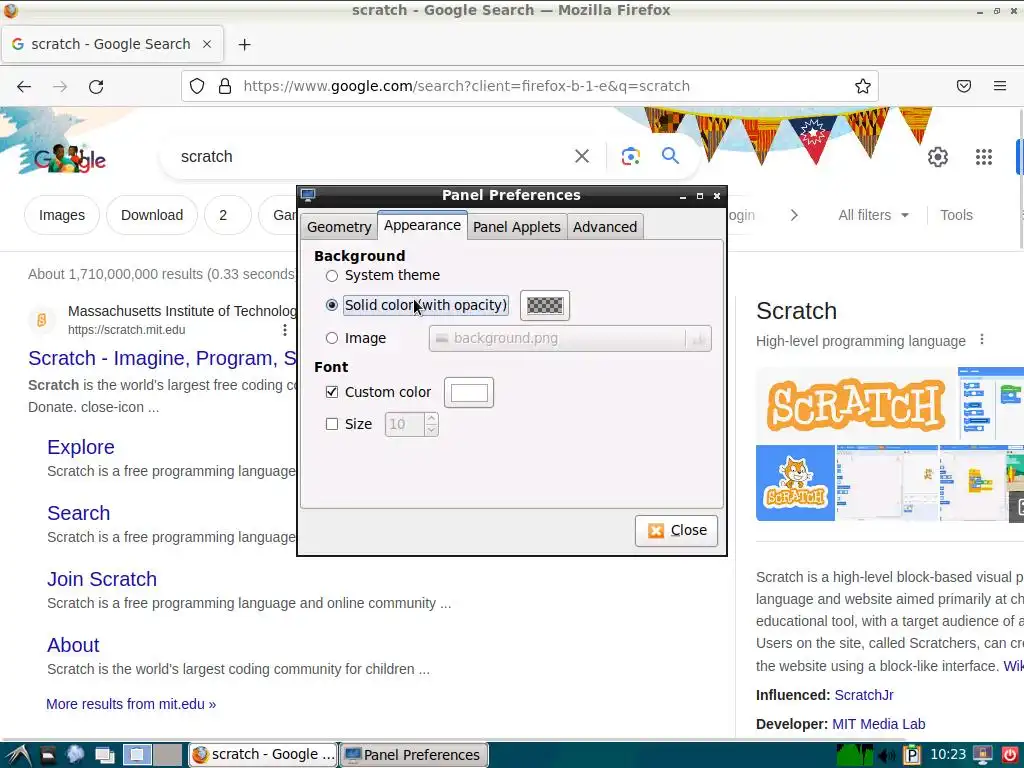Viewport: 1024px width, 768px height.
Task: Open ScratchJr influenced link
Action: click(864, 695)
